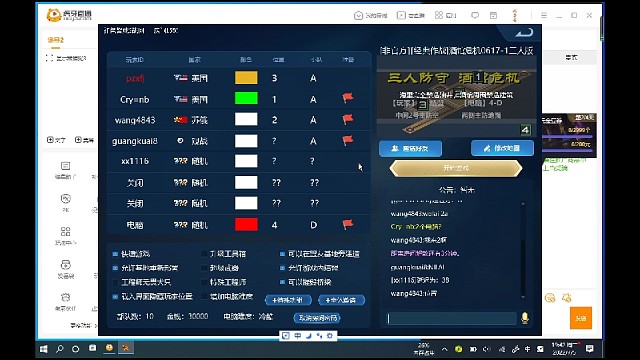The height and width of the screenshot is (360, 640).
Task: Toggle the 增加电脑难度 checkbox
Action: click(204, 296)
